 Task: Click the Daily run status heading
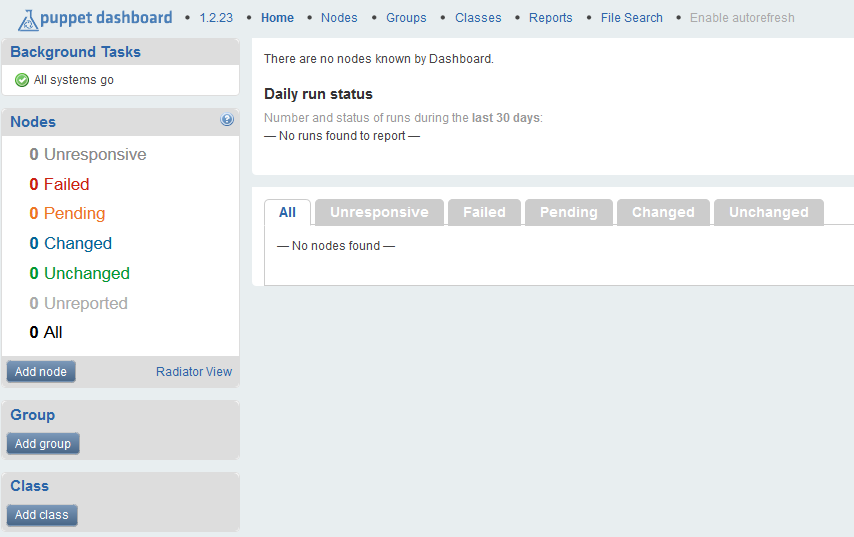pos(318,94)
